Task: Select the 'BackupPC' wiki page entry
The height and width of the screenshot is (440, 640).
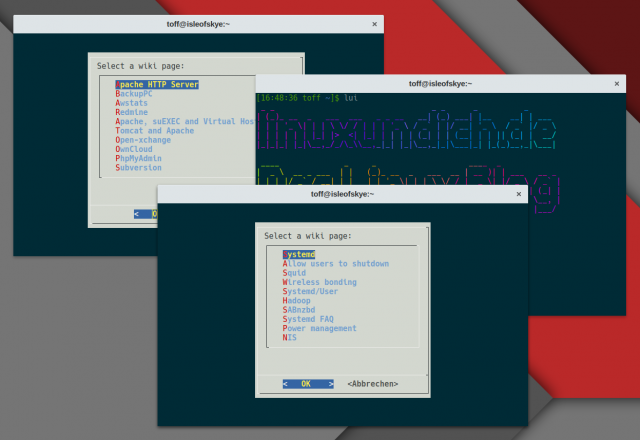Action: (133, 94)
